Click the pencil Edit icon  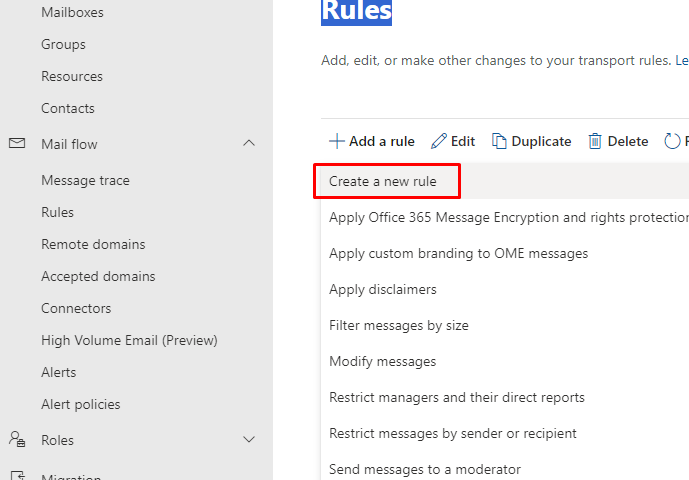(x=439, y=142)
